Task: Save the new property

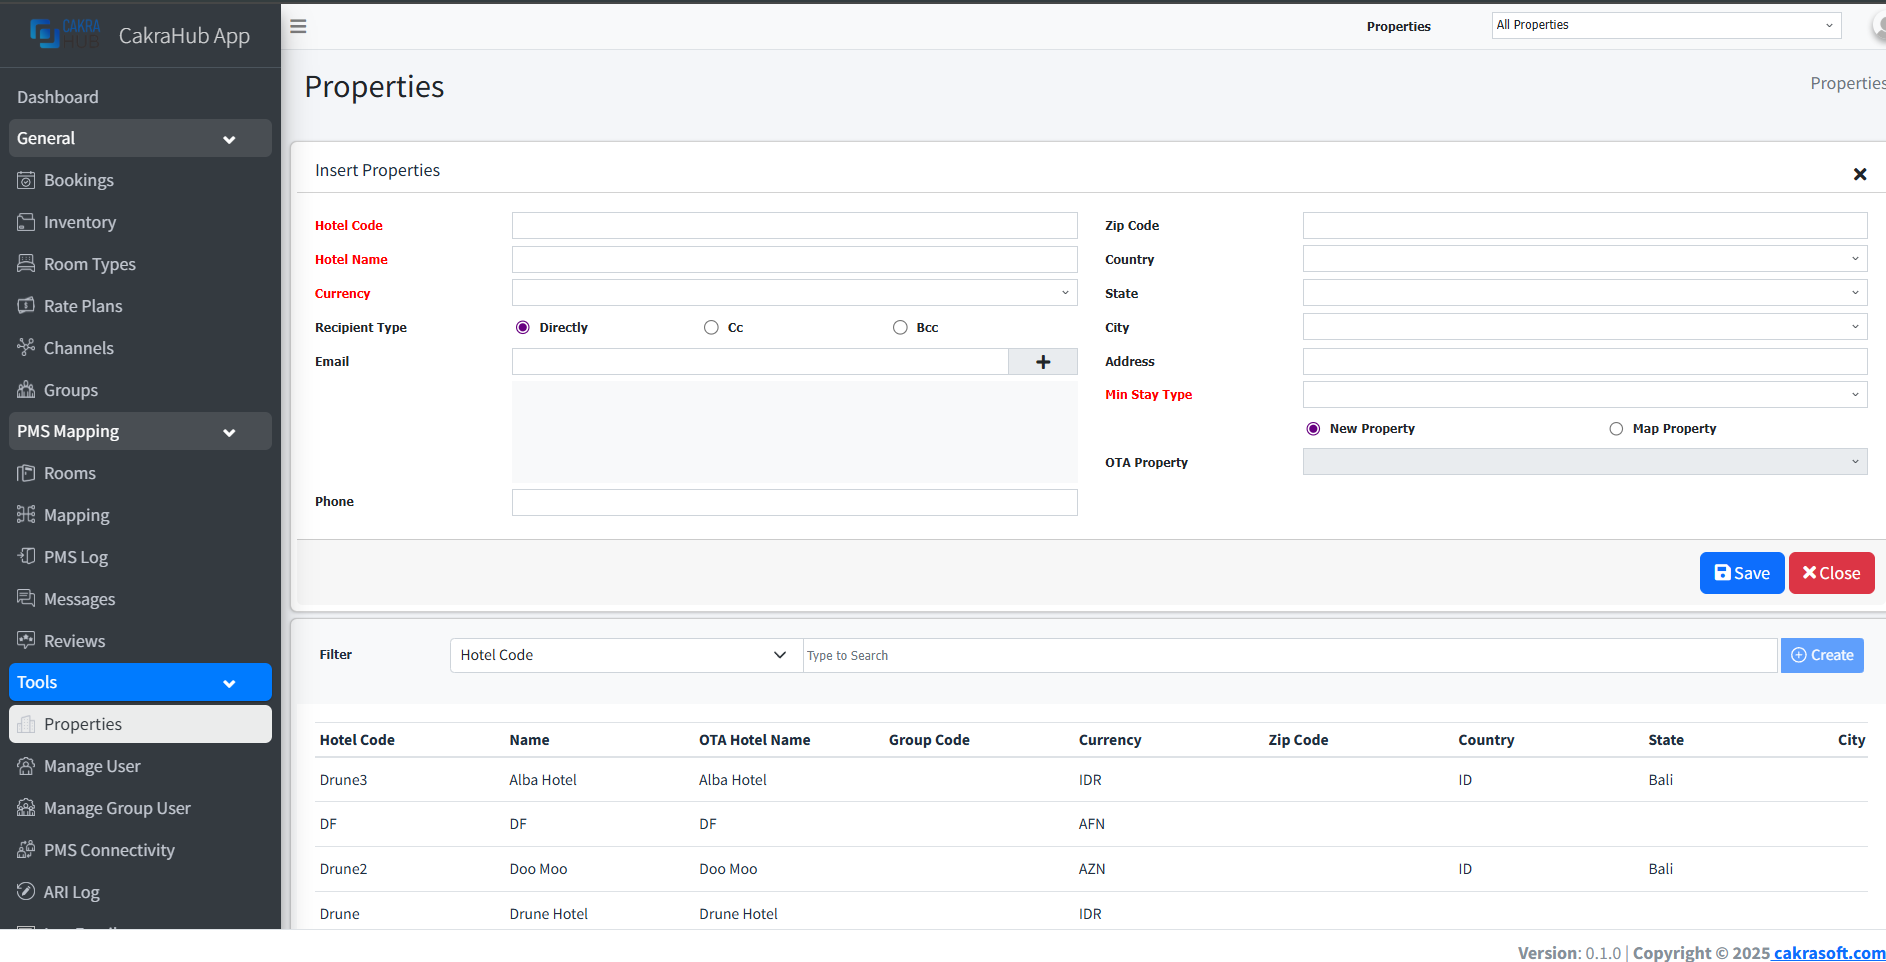Action: click(1741, 573)
